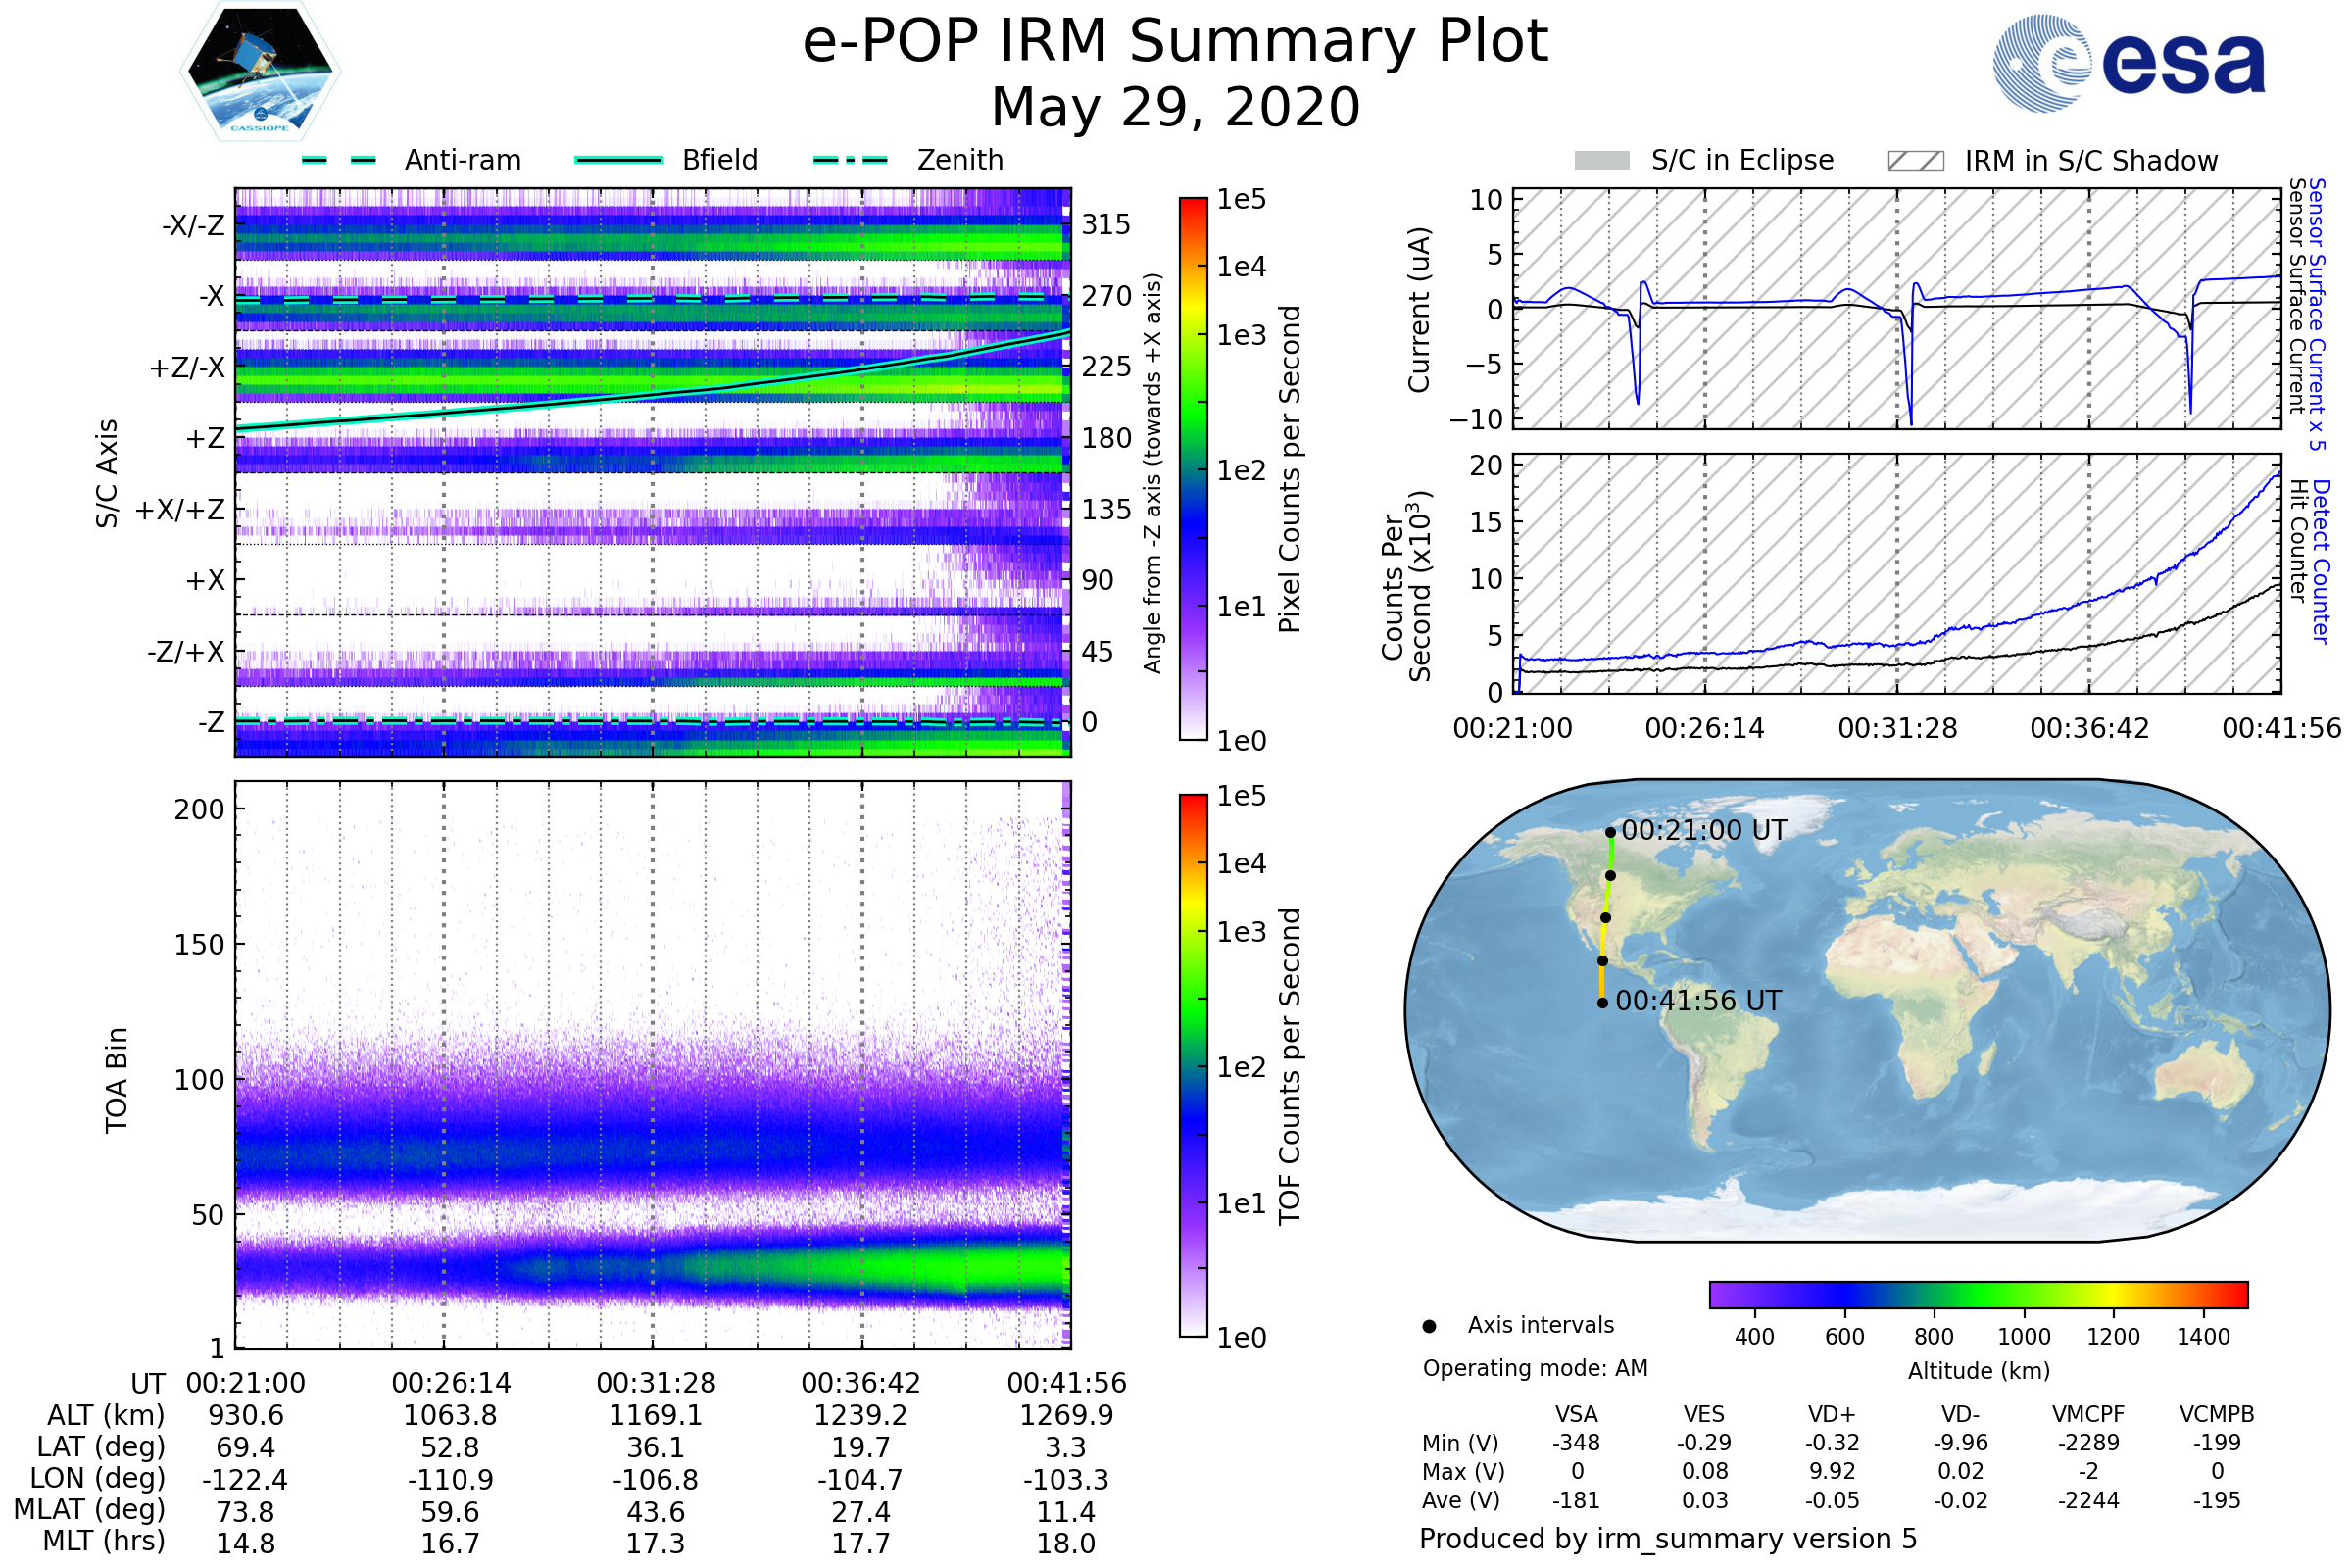Click the +Z/-X label on S/C Axis
Screen dimensions: 2352x1568
click(187, 368)
